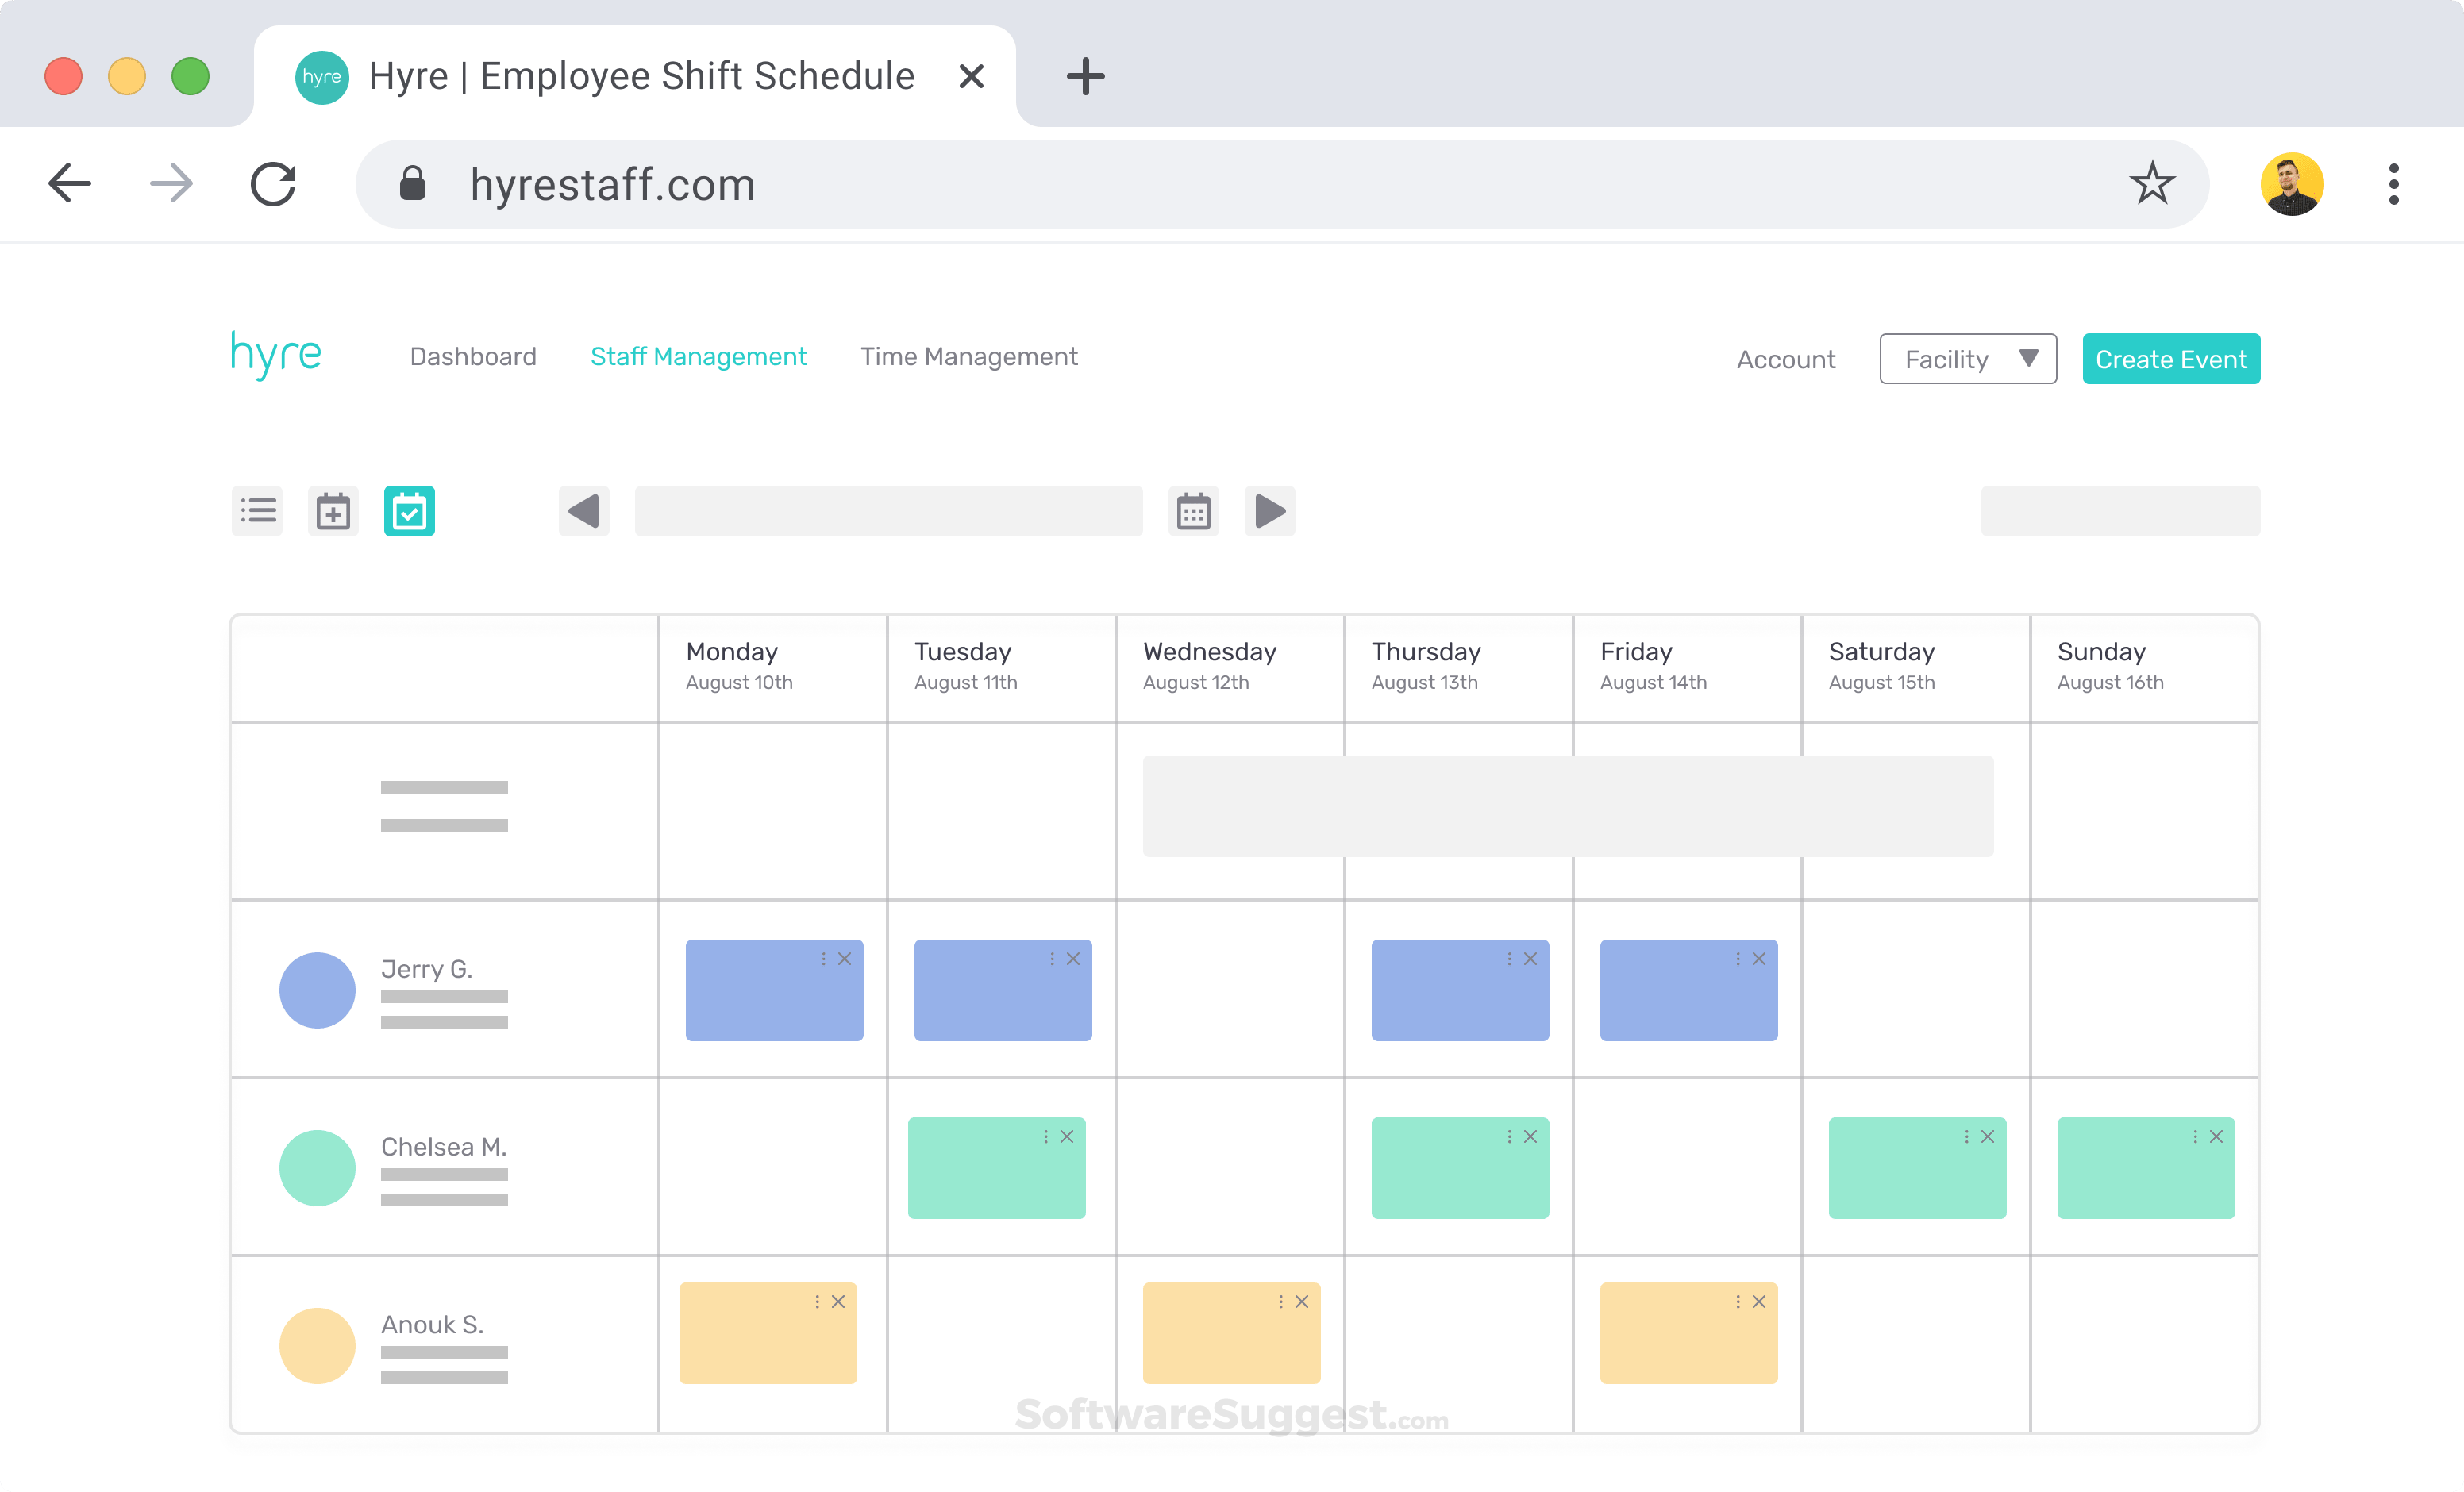Screen dimensions: 2464x1492
Task: Click the Create Event button
Action: coord(2170,359)
